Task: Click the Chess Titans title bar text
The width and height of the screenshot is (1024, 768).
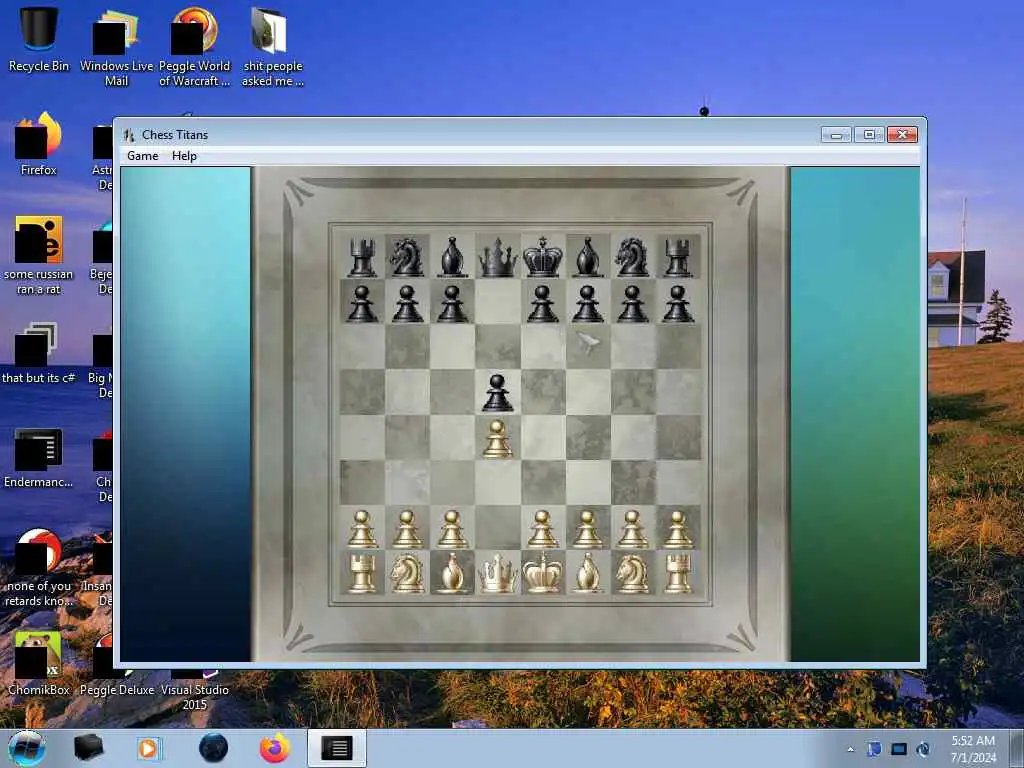Action: (x=175, y=135)
